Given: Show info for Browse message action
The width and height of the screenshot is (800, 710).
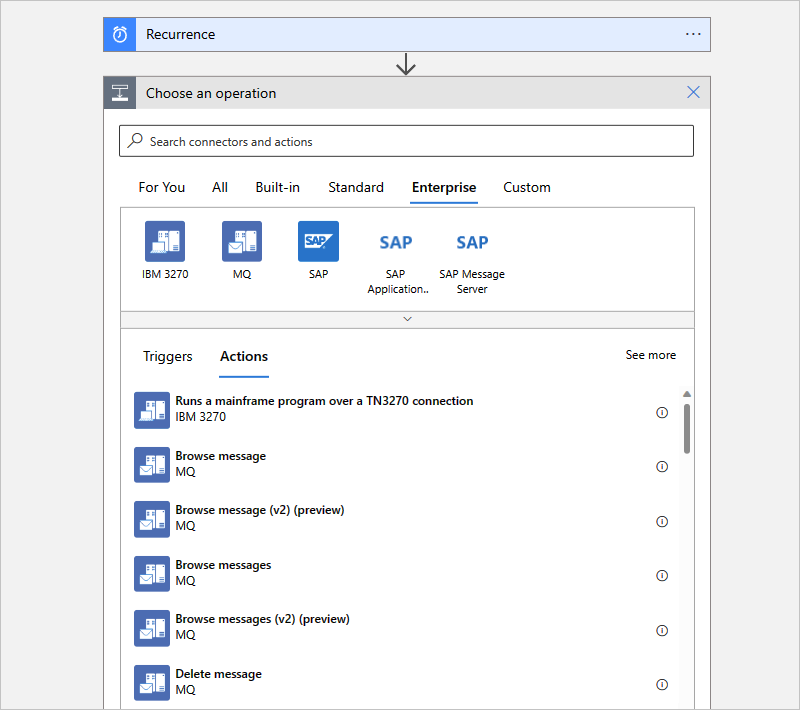Looking at the screenshot, I should tap(662, 467).
